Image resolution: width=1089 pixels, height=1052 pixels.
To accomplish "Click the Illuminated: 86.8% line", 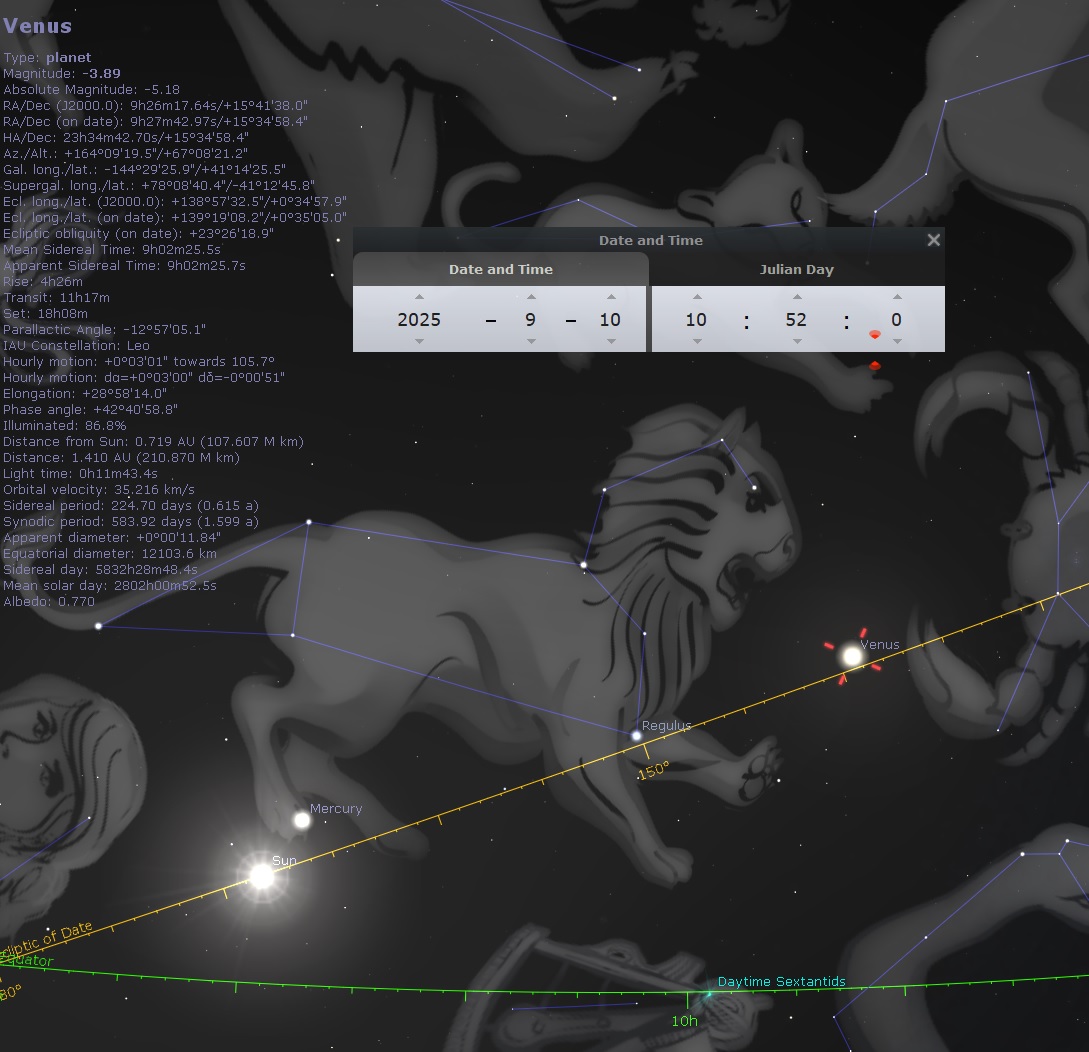I will point(65,425).
